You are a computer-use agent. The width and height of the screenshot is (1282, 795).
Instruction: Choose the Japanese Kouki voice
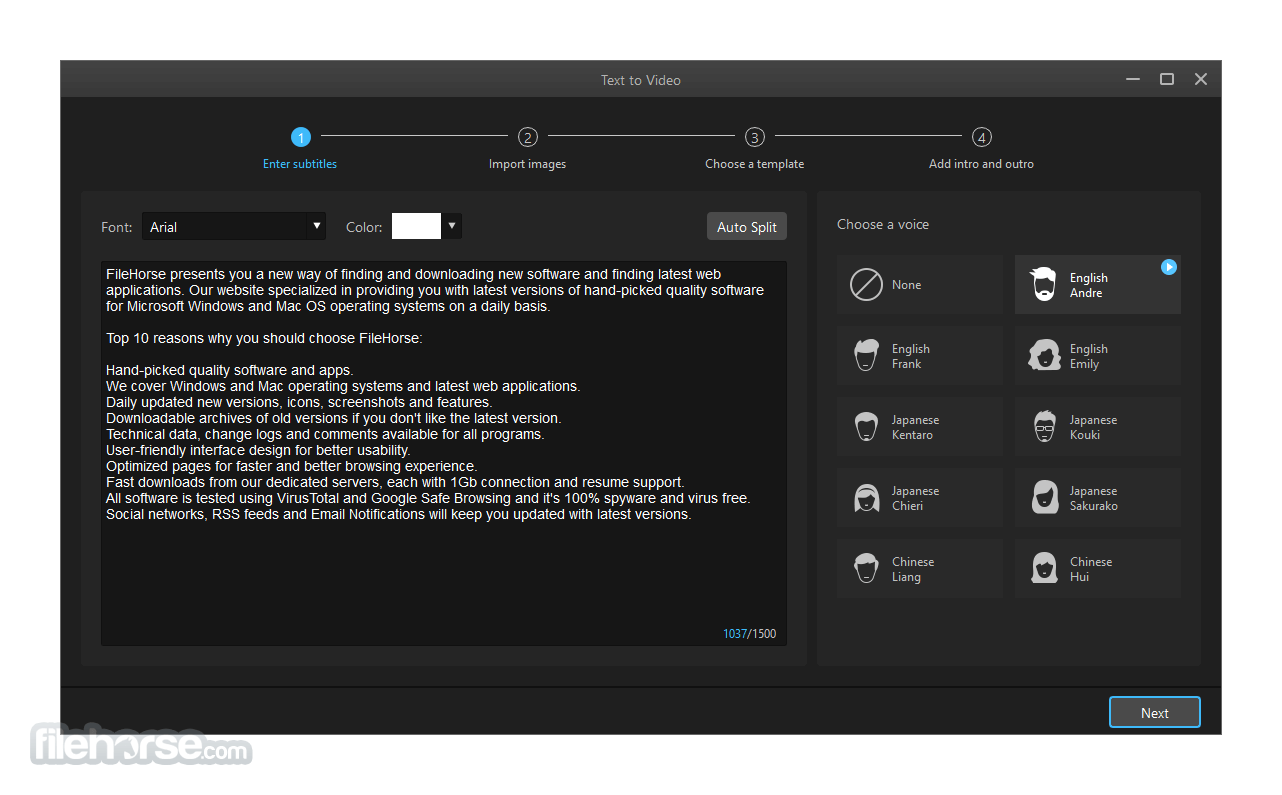[1097, 427]
